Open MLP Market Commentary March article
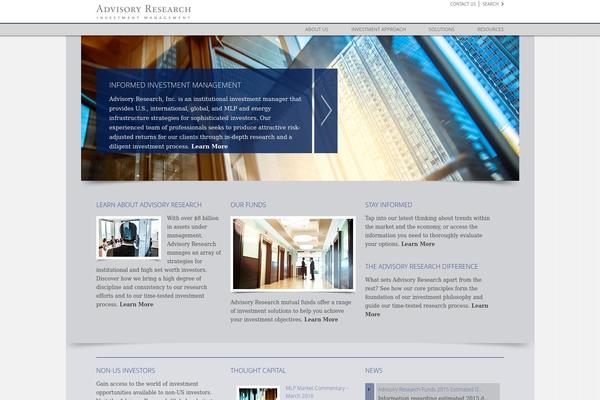The height and width of the screenshot is (400, 600). [316, 392]
